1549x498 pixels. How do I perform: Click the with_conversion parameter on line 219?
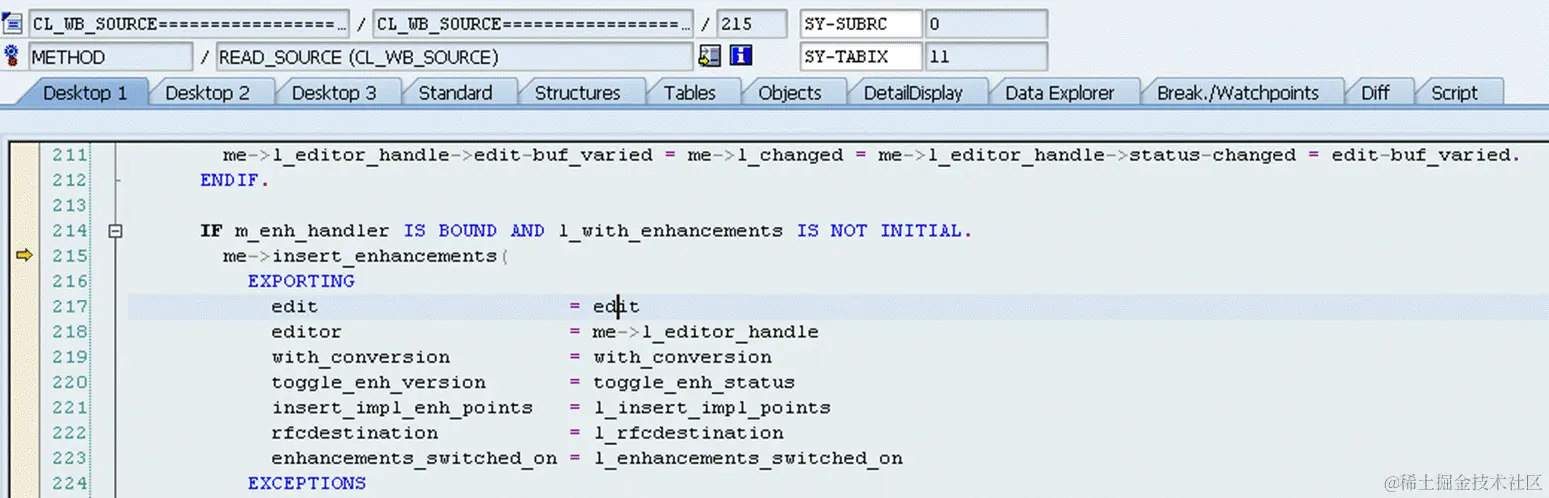pyautogui.click(x=360, y=357)
